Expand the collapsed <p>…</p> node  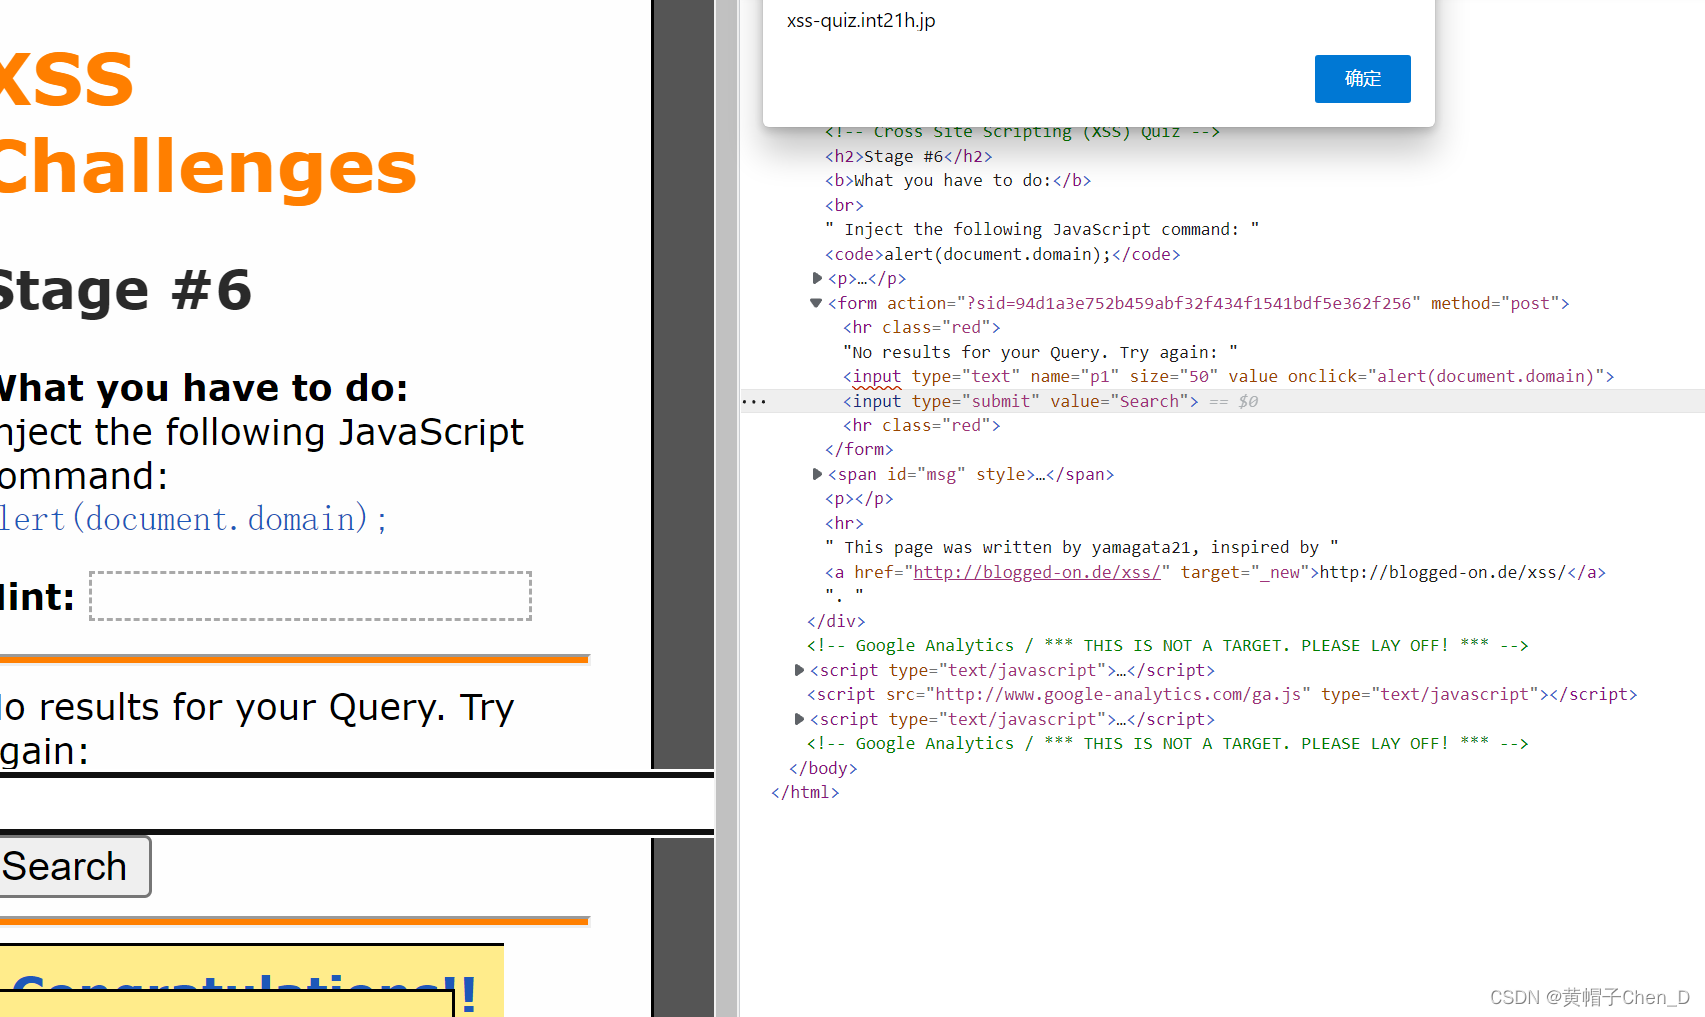click(817, 278)
